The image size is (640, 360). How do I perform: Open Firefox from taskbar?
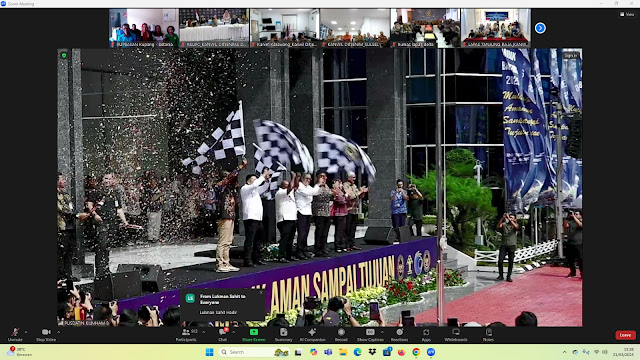point(401,352)
